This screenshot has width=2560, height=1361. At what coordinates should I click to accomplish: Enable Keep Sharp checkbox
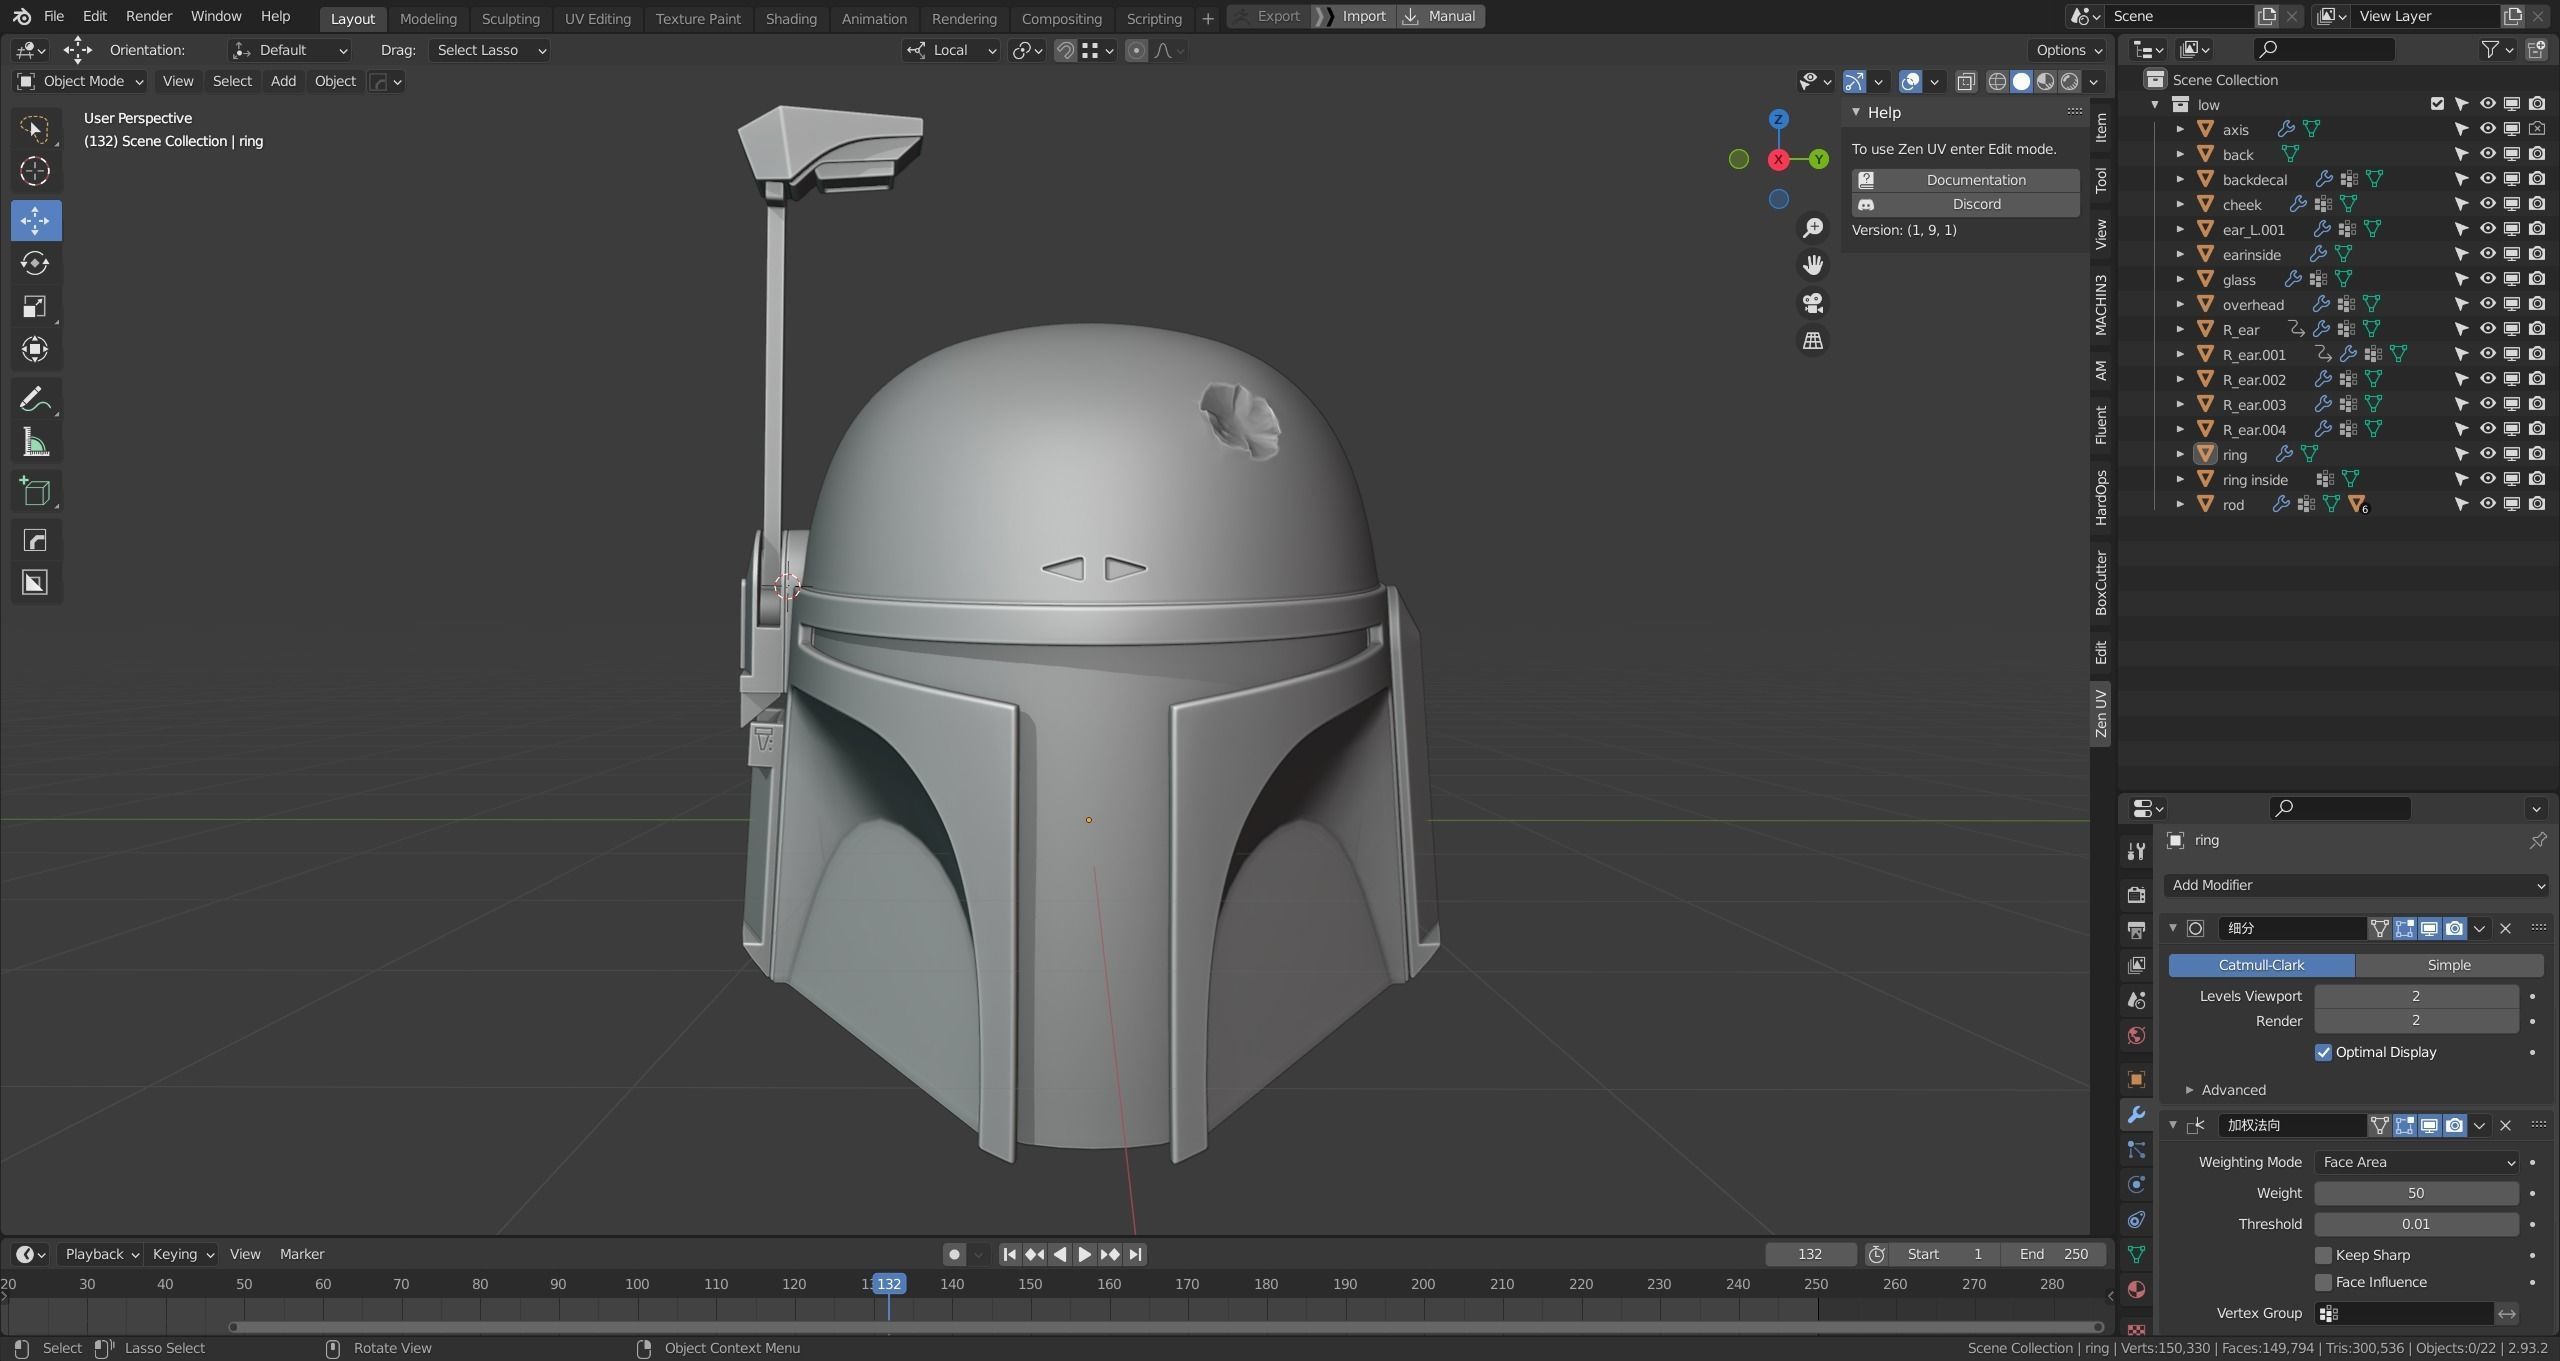pos(2323,1255)
